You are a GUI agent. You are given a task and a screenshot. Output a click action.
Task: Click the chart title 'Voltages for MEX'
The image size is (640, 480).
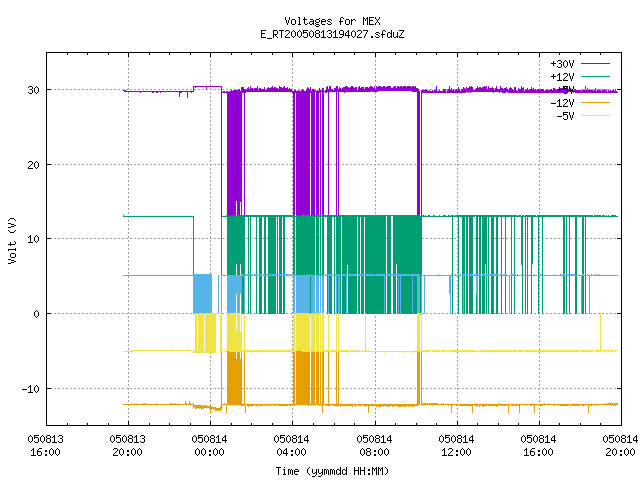[x=332, y=21]
